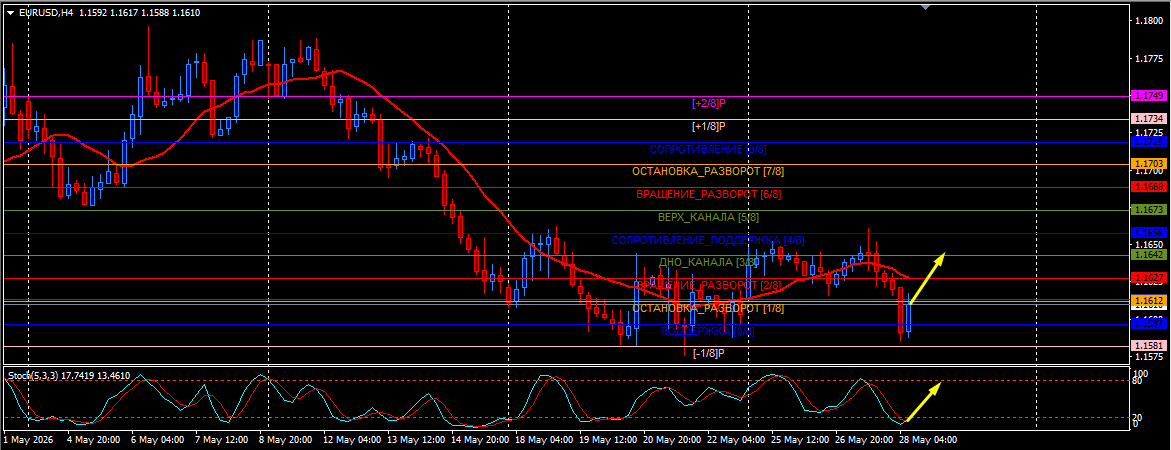Click the ПОДДЕРЖКА [0/8] level label
This screenshot has width=1171, height=450.
(707, 331)
